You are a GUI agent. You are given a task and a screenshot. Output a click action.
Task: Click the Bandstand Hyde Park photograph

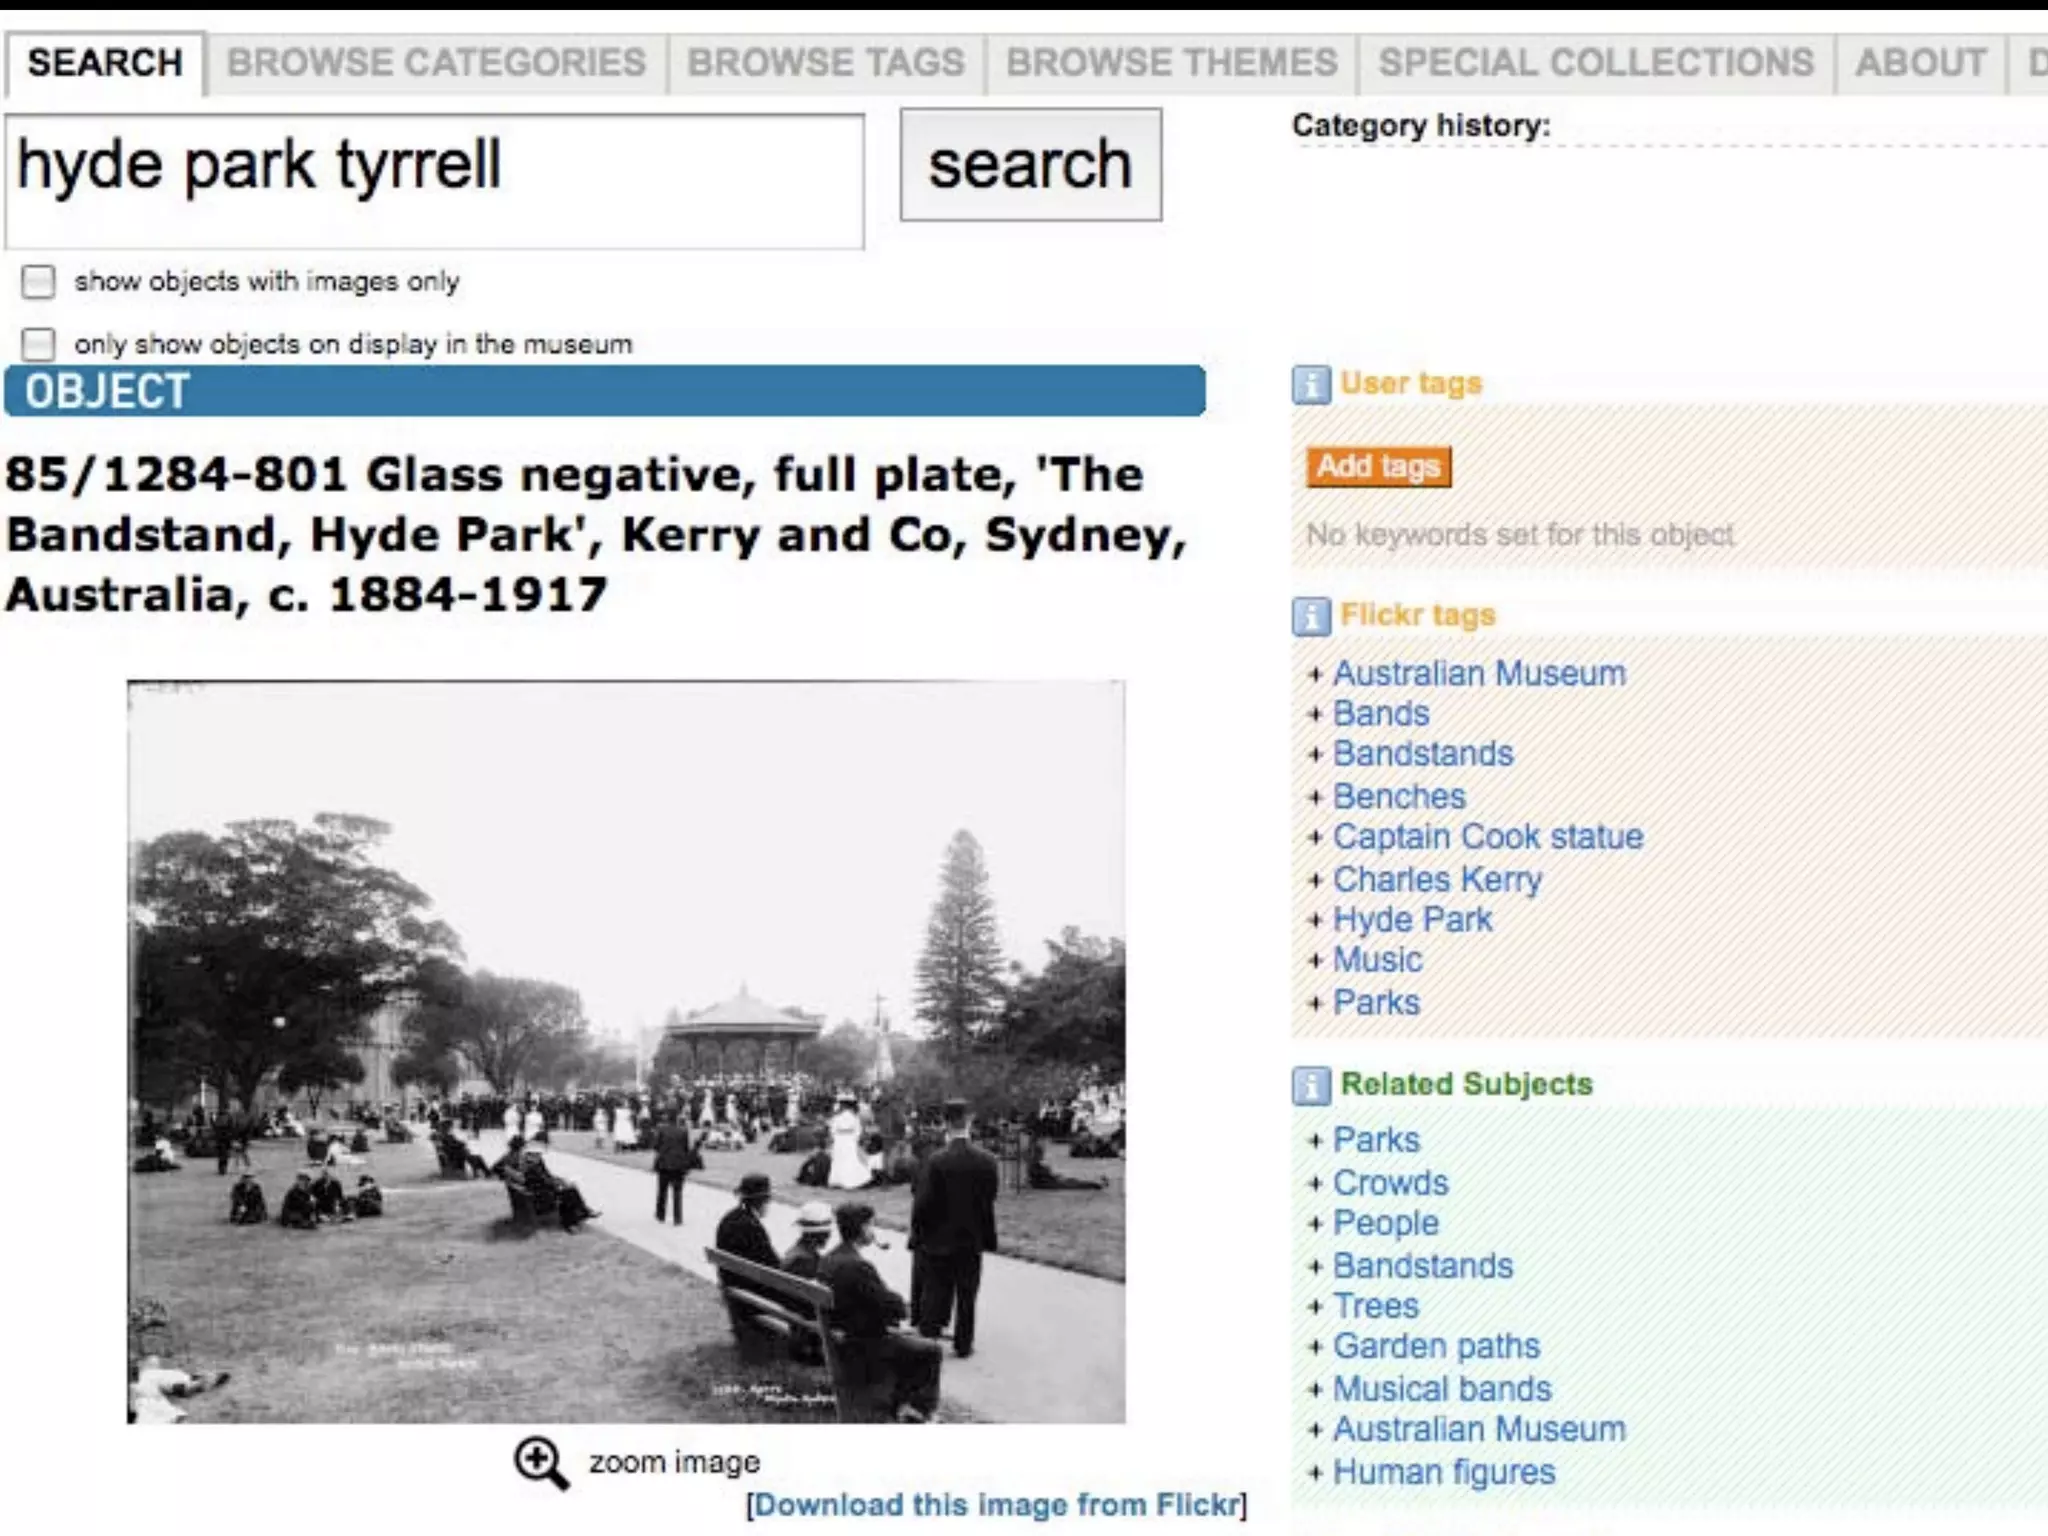coord(626,1051)
